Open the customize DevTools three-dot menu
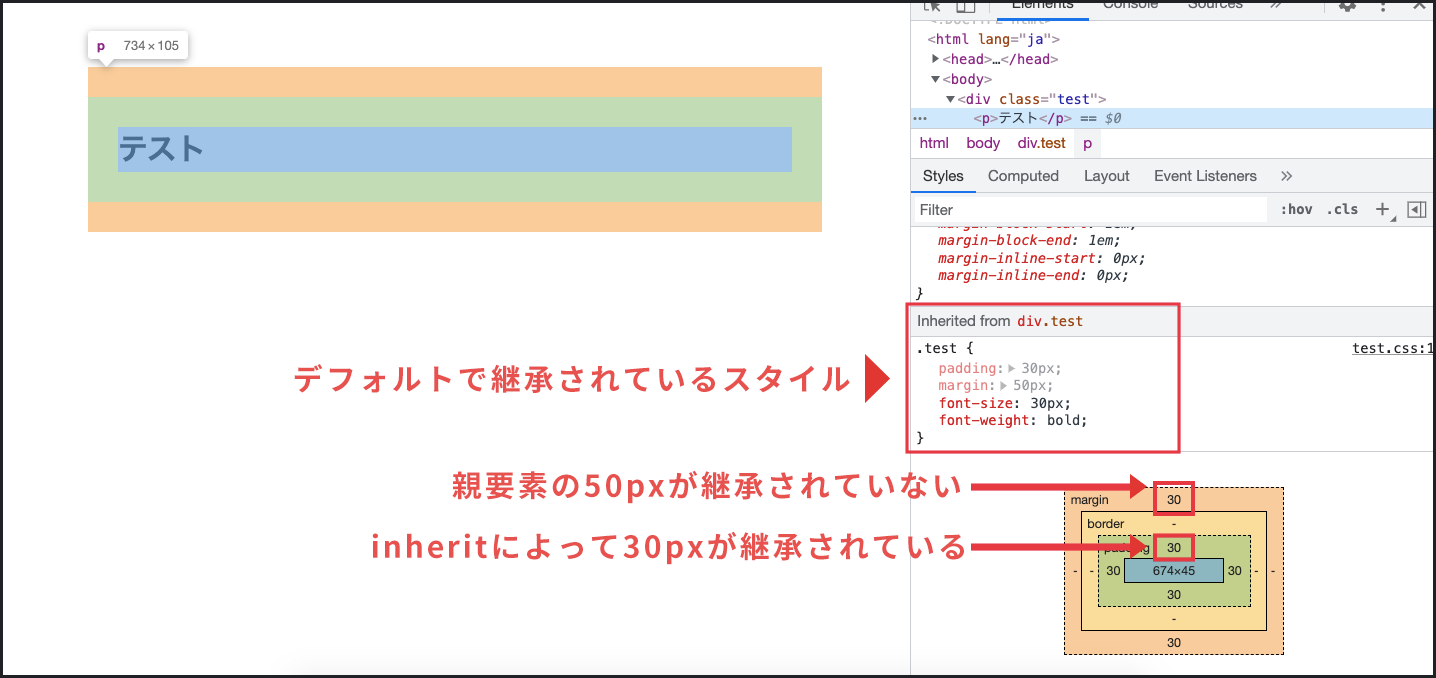 tap(1383, 8)
